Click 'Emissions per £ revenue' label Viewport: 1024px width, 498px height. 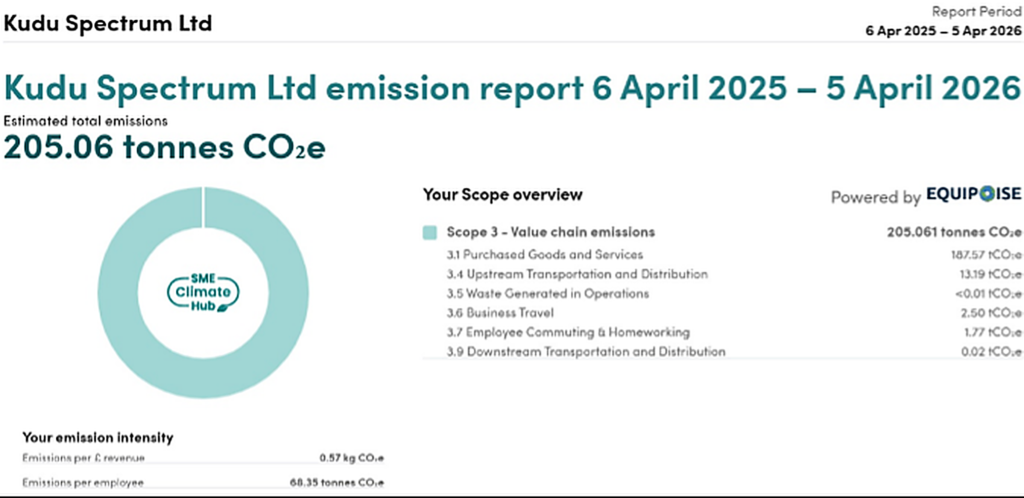coord(83,458)
